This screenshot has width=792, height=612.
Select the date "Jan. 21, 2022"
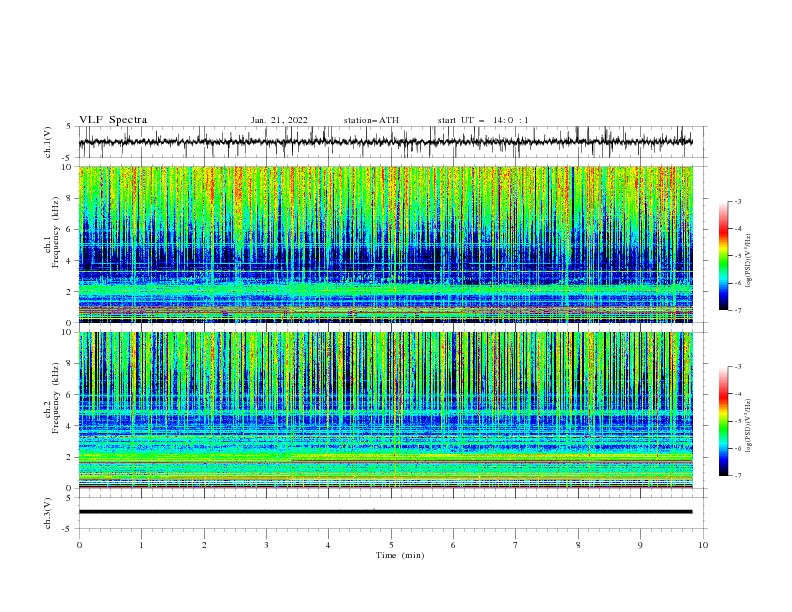click(x=279, y=120)
